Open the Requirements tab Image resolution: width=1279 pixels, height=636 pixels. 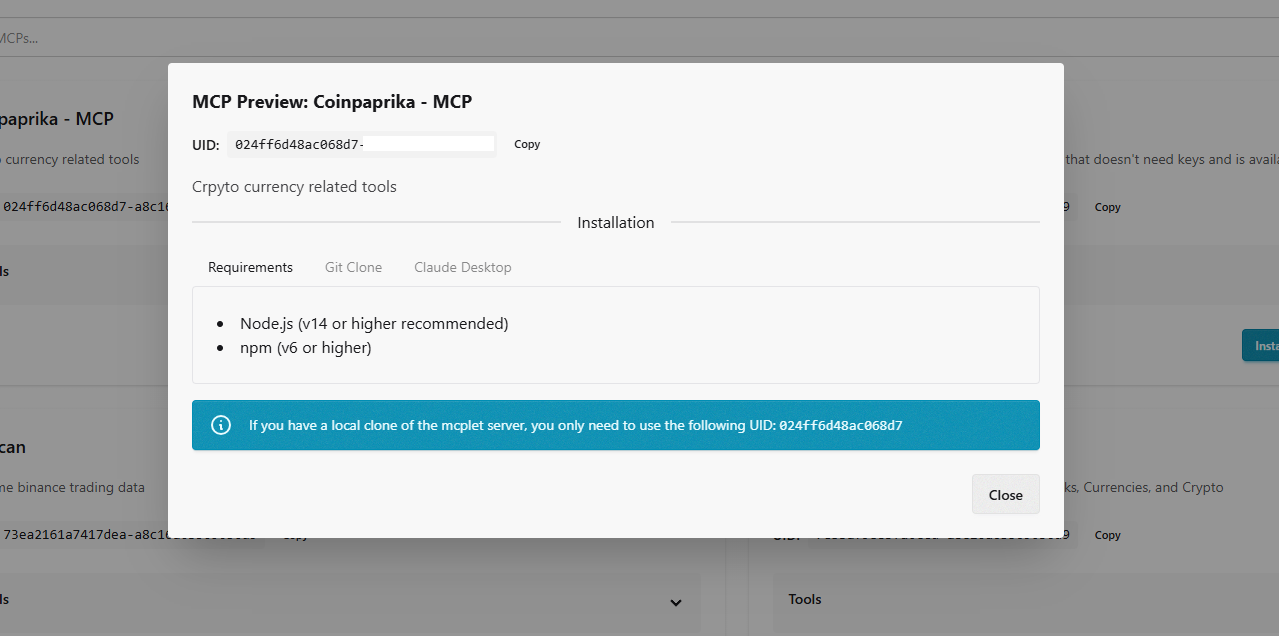[250, 267]
